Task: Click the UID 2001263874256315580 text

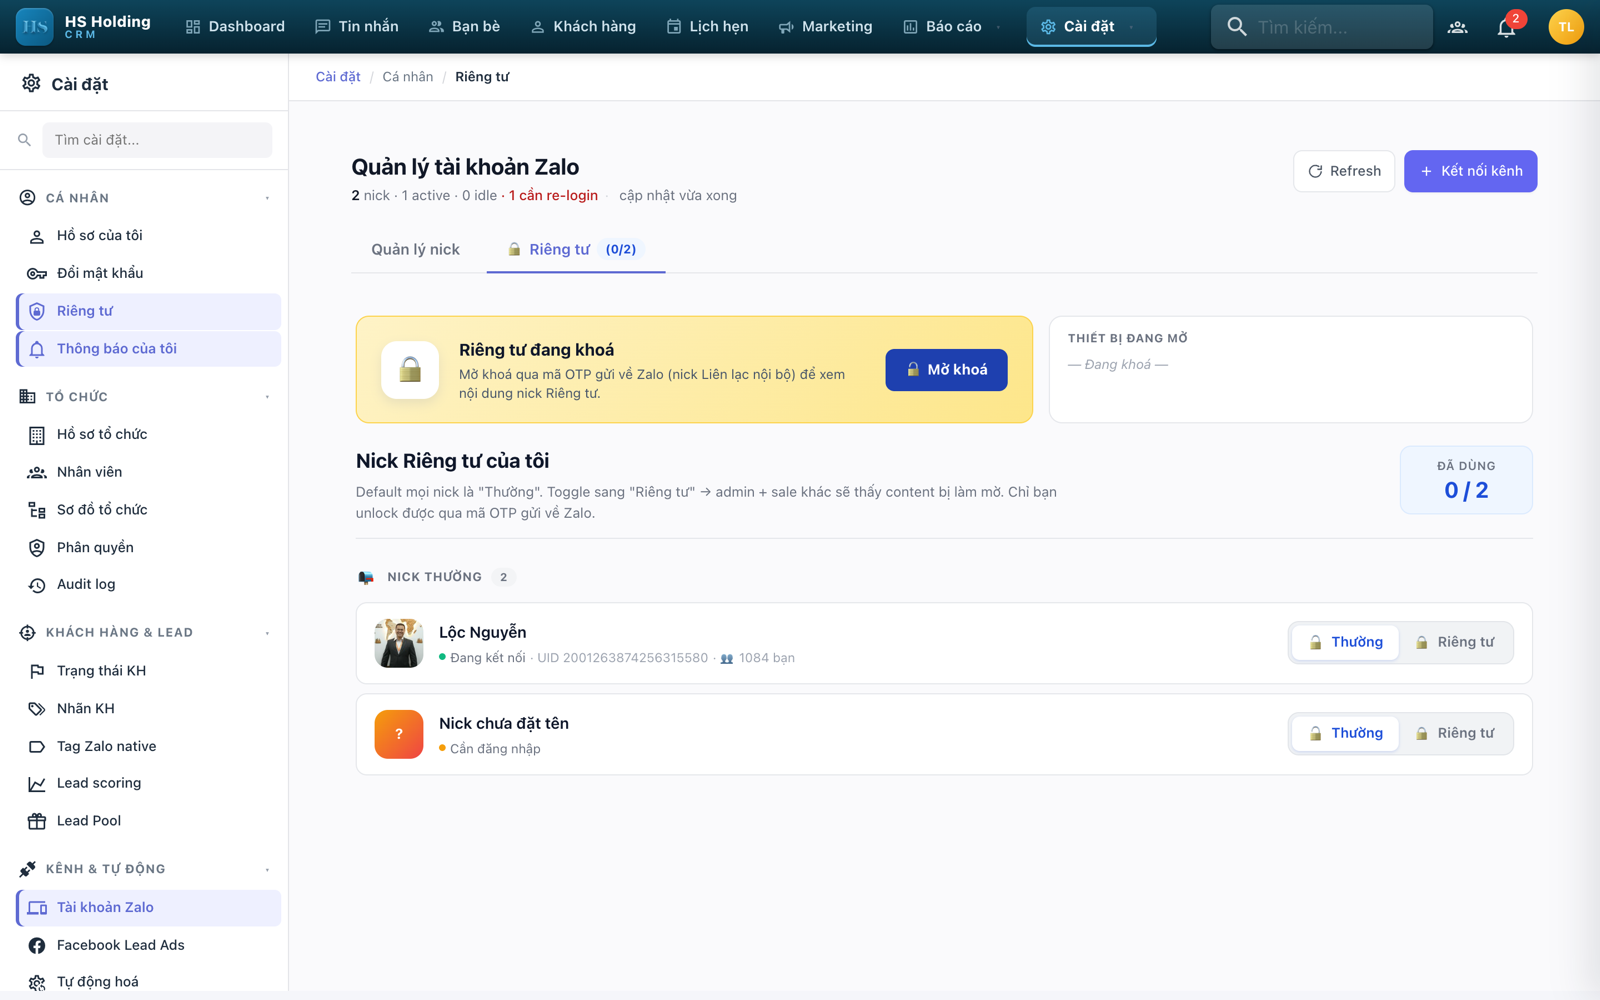Action: 622,658
